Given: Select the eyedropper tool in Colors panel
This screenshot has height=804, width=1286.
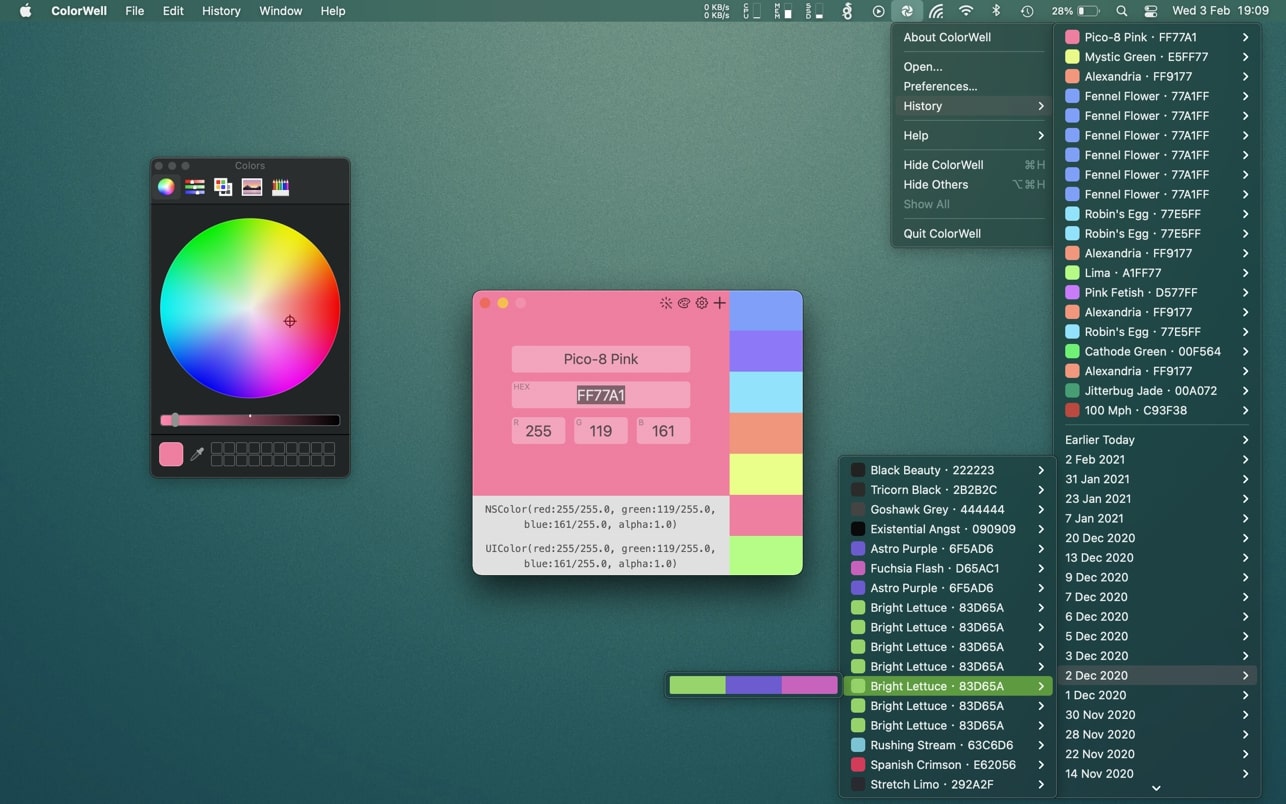Looking at the screenshot, I should pos(197,454).
